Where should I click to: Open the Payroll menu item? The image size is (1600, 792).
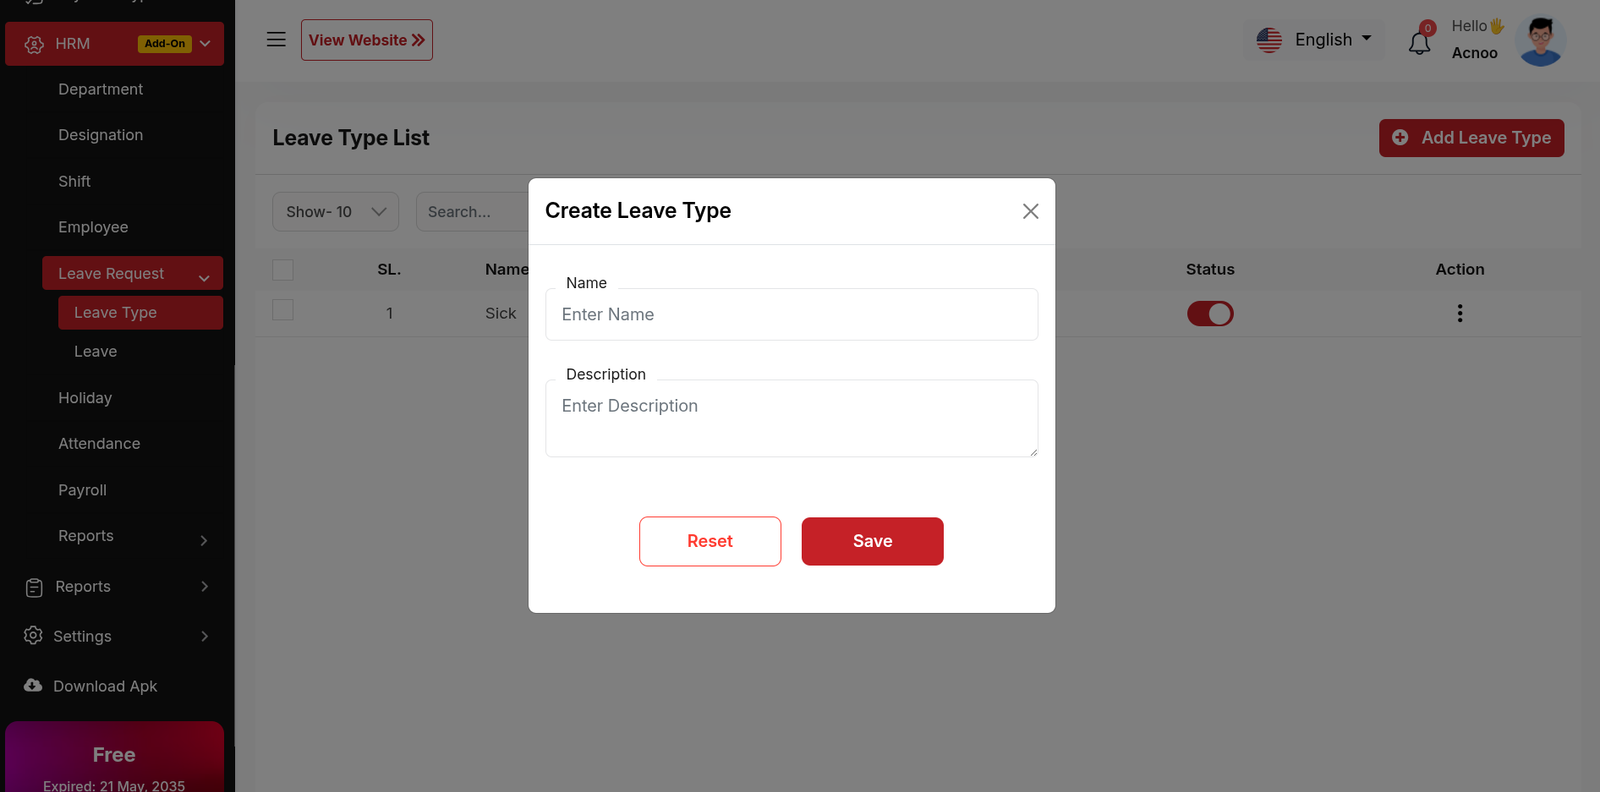coord(82,490)
